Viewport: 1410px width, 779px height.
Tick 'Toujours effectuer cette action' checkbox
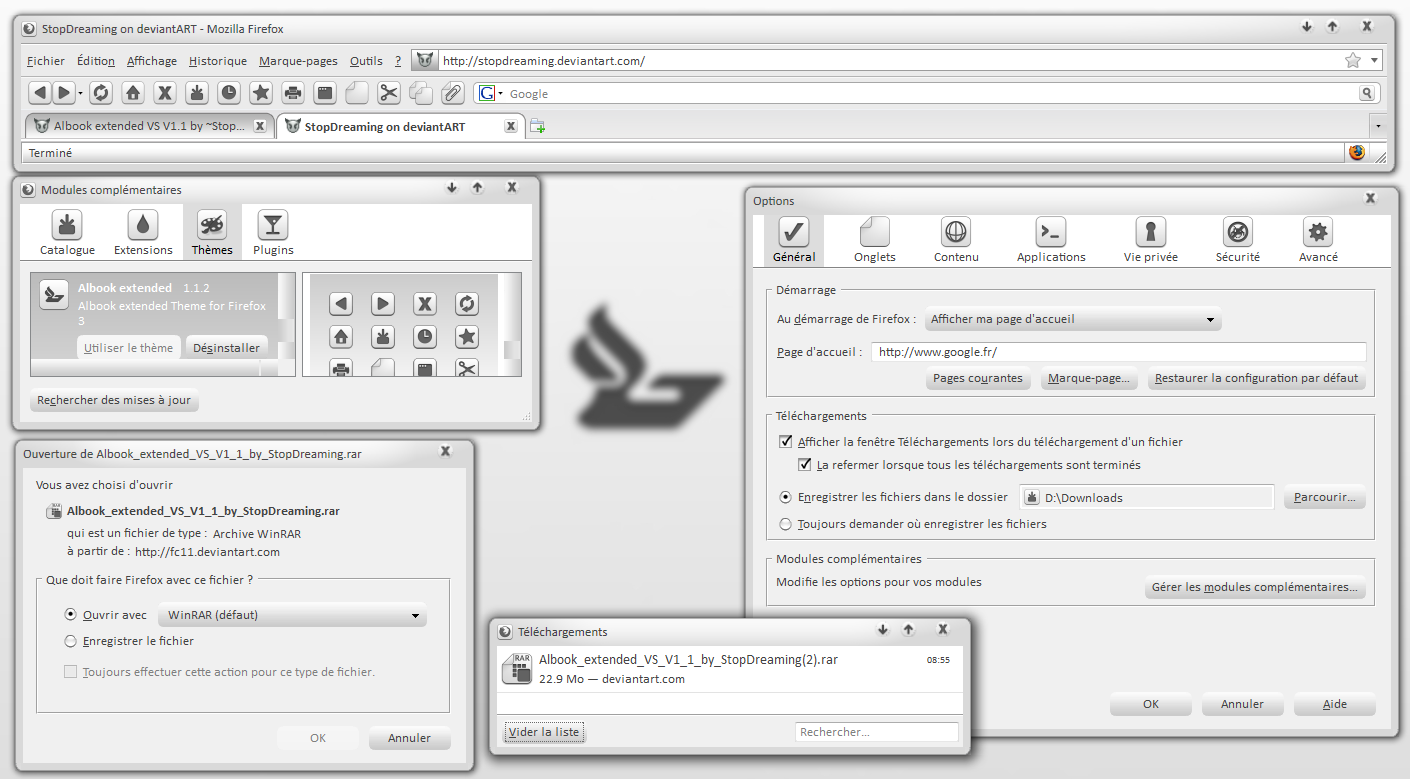[70, 672]
